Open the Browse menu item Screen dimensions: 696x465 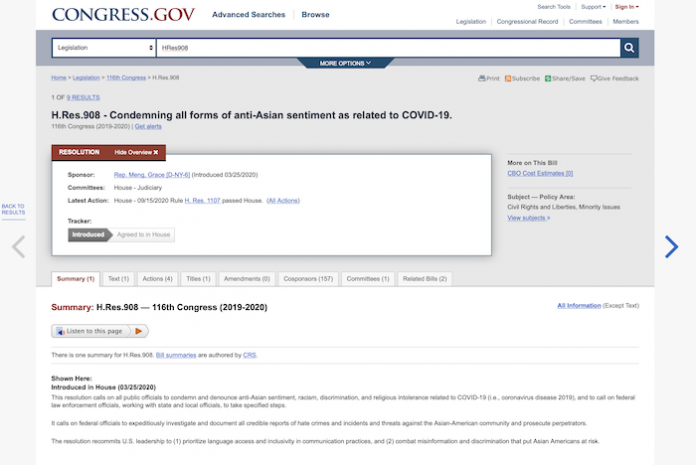tap(315, 15)
